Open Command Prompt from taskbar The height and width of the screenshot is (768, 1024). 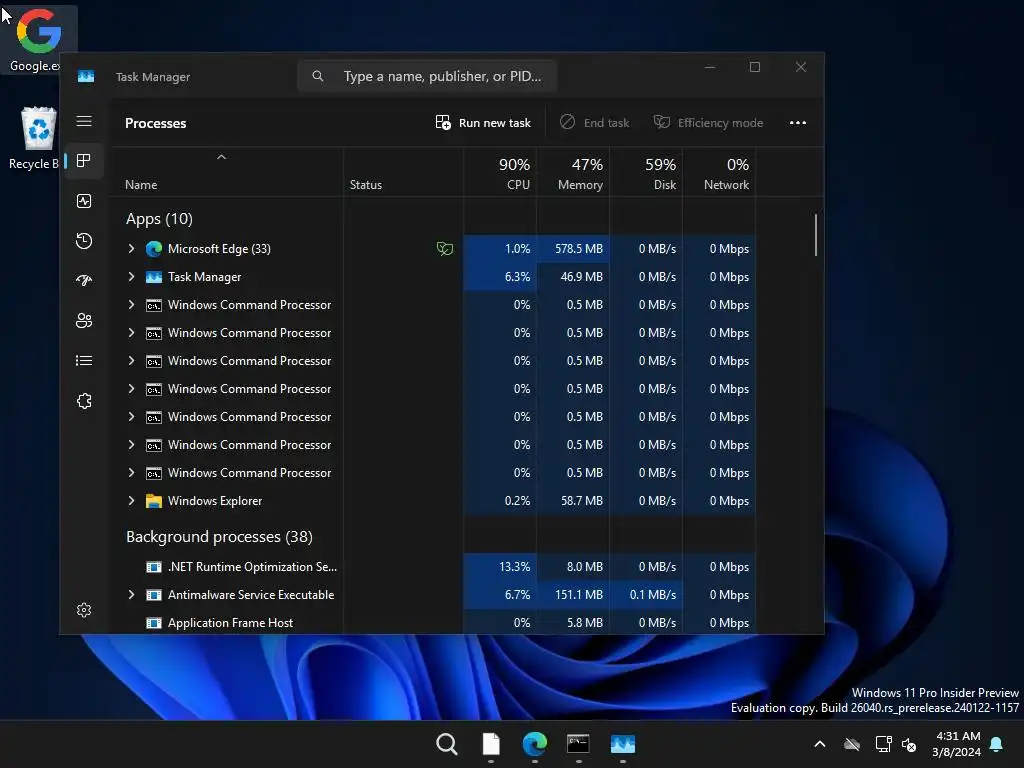(x=579, y=744)
